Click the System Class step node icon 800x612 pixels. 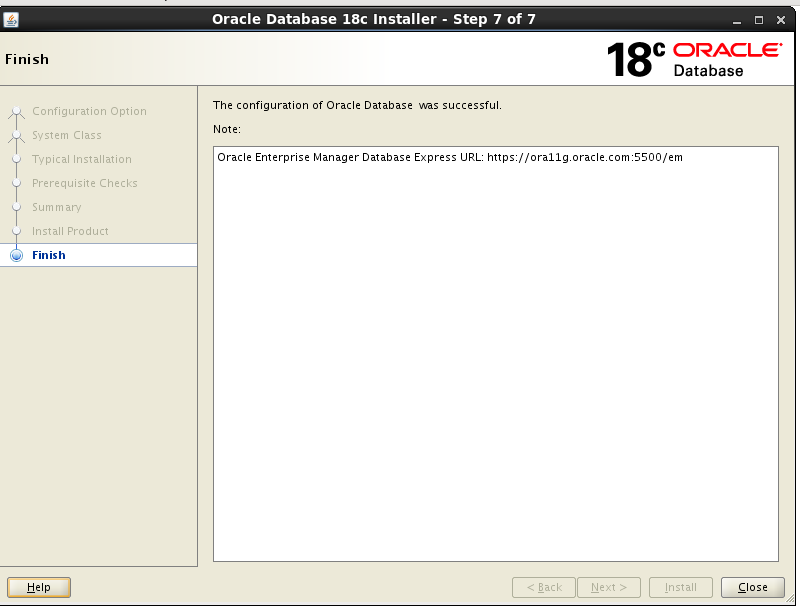click(x=16, y=135)
